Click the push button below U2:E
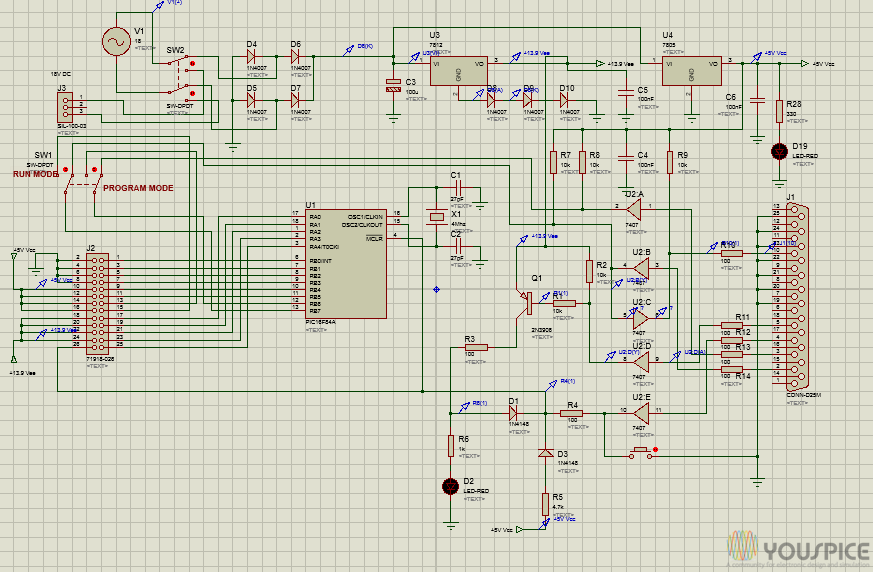 (x=640, y=453)
